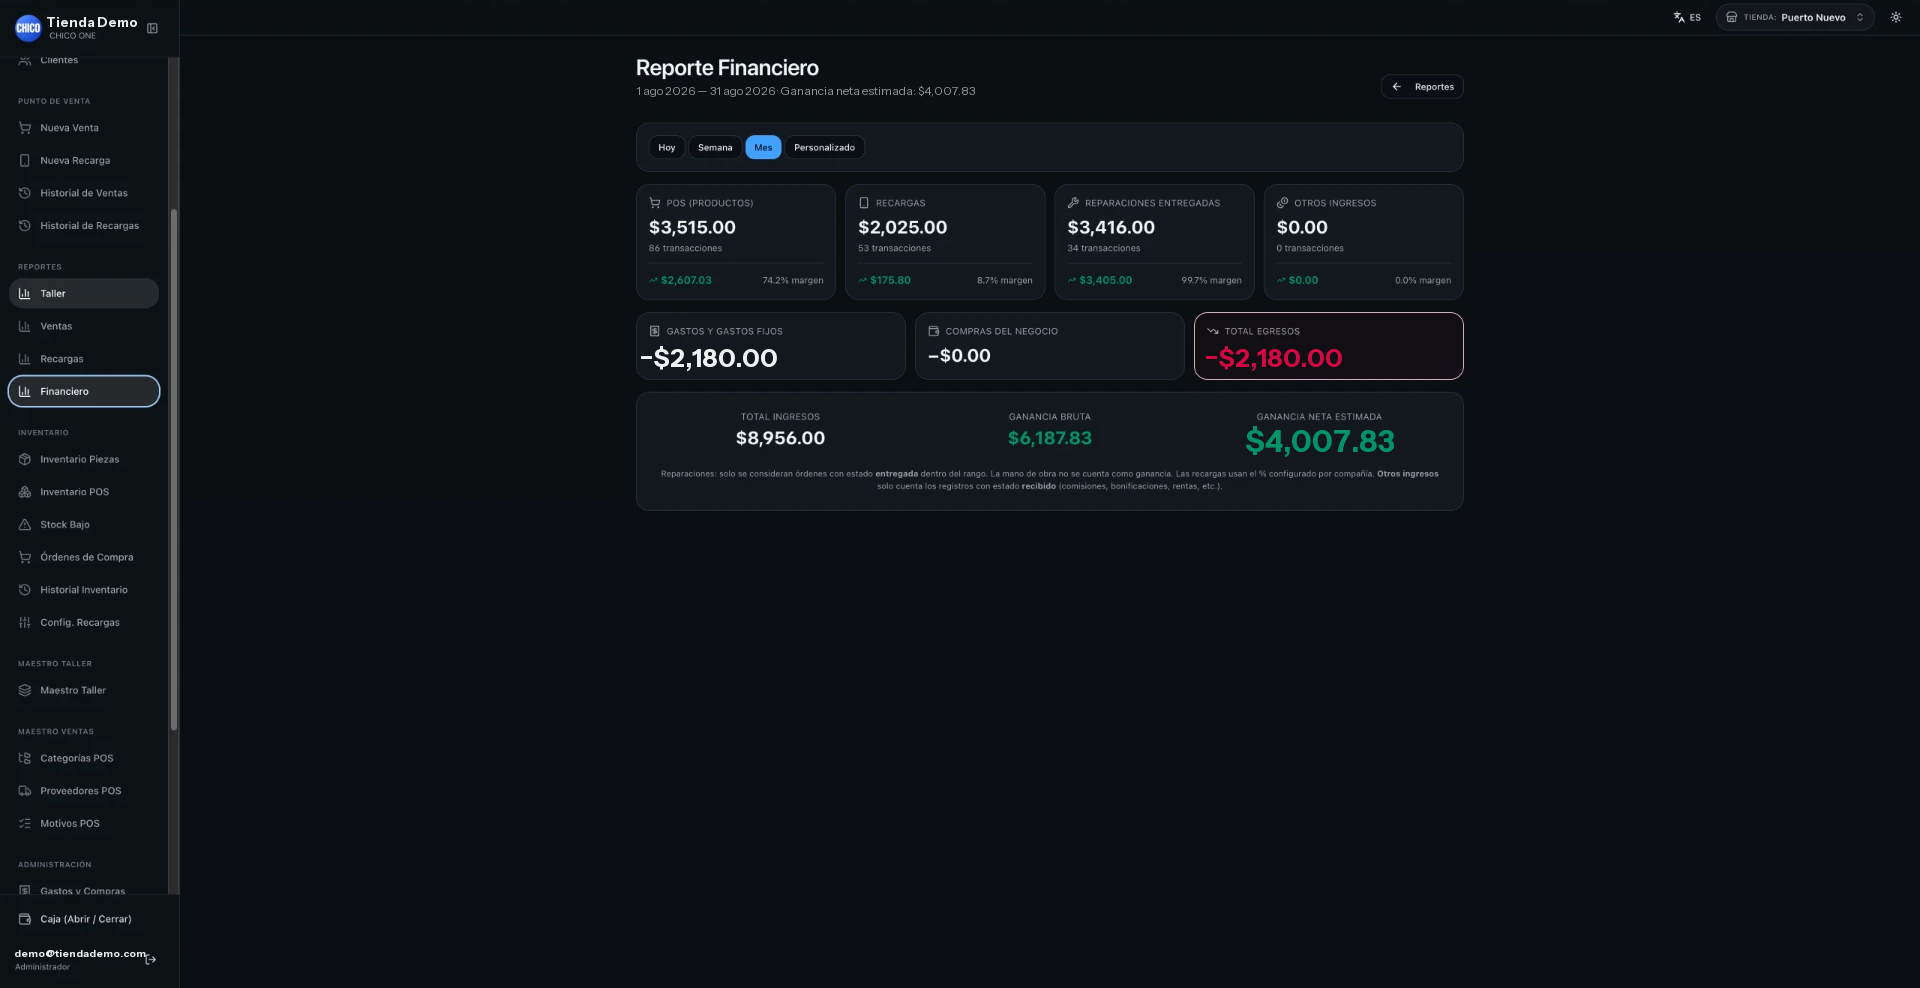Click Gastos y Gastos Fijos -$2,180.00 card

point(771,346)
